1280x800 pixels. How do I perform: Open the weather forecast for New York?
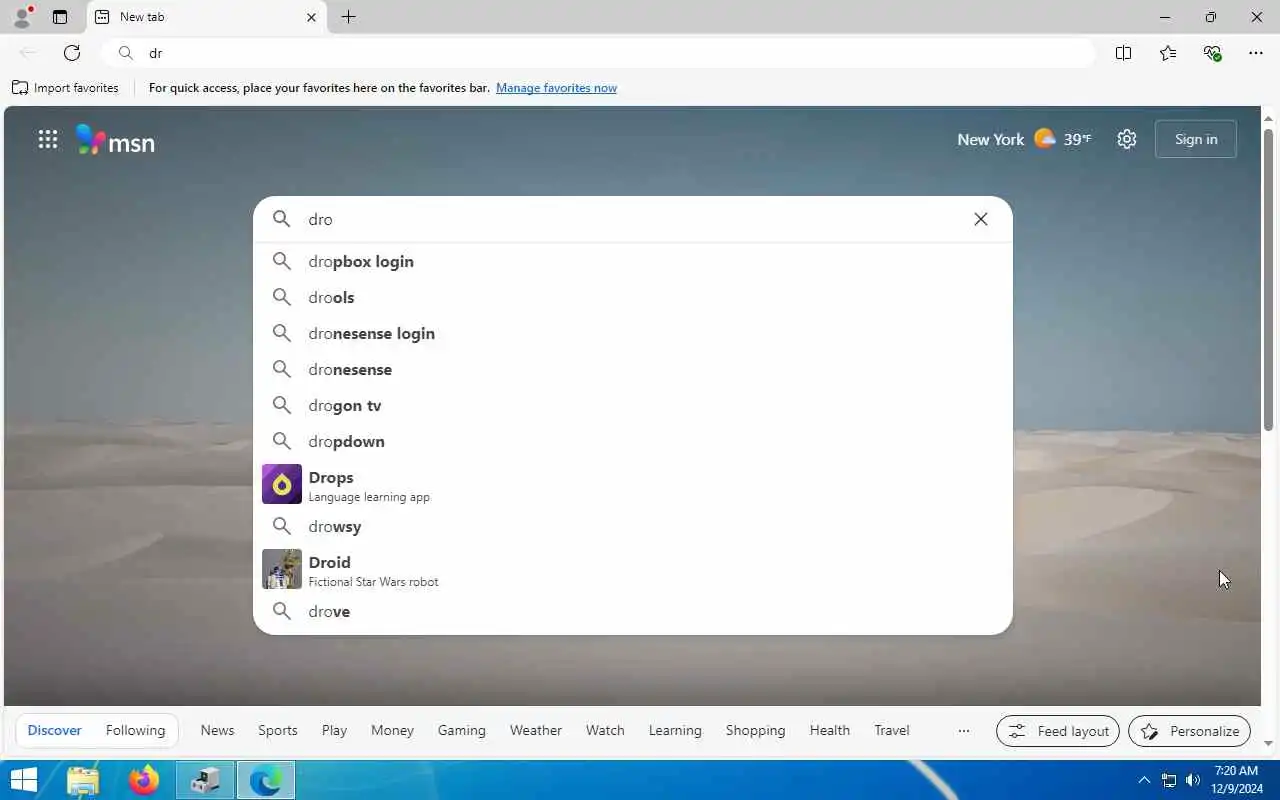click(x=1024, y=139)
